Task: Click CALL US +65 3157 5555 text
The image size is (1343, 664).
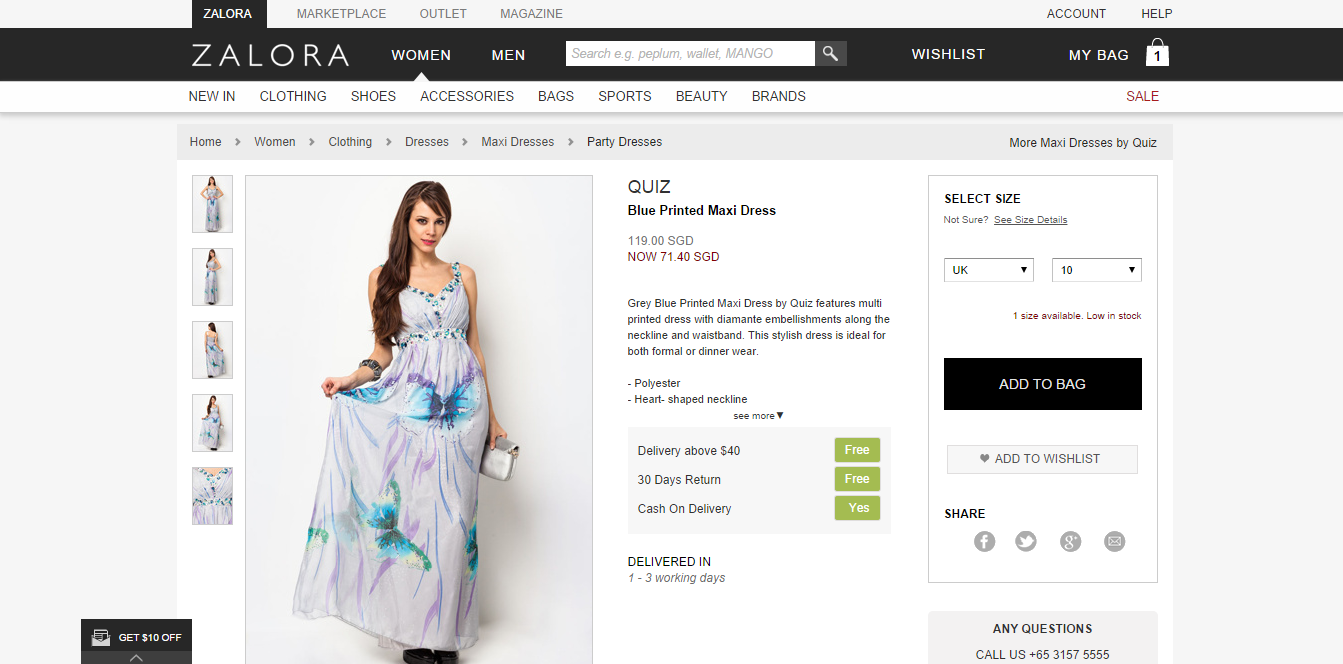Action: coord(1042,655)
